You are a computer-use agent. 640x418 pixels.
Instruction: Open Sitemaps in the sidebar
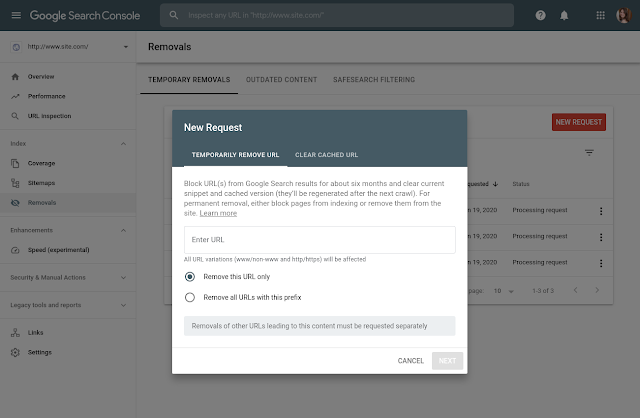(x=41, y=183)
